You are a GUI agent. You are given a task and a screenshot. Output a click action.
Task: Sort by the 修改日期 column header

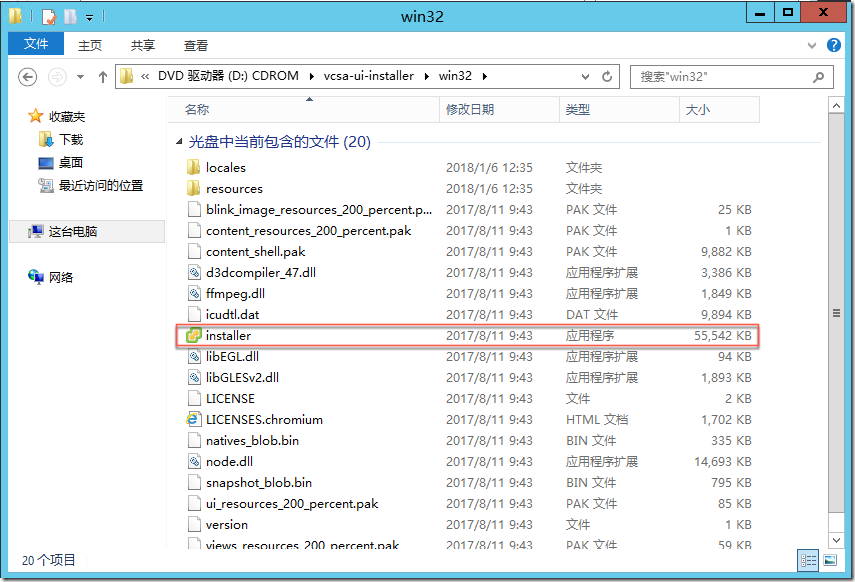pos(499,110)
